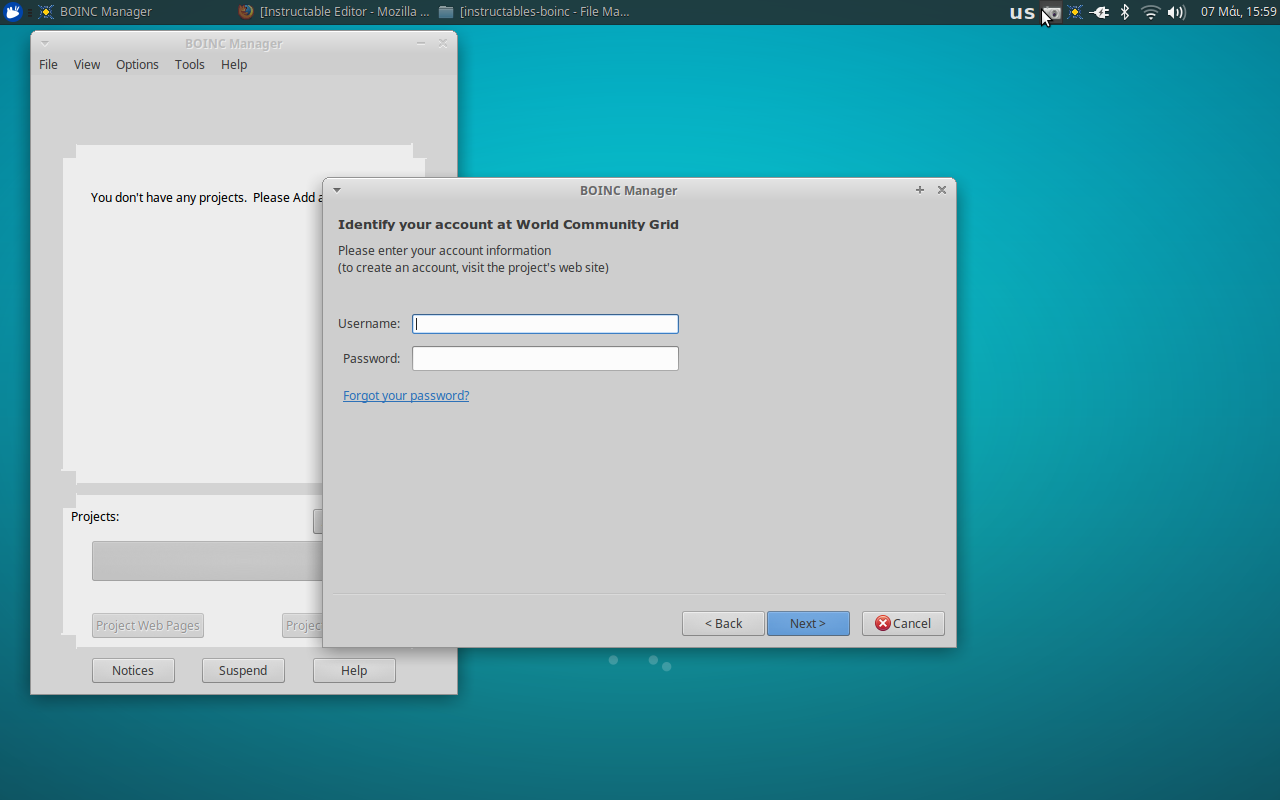This screenshot has width=1280, height=800.
Task: Focus the Password input field
Action: coord(545,358)
